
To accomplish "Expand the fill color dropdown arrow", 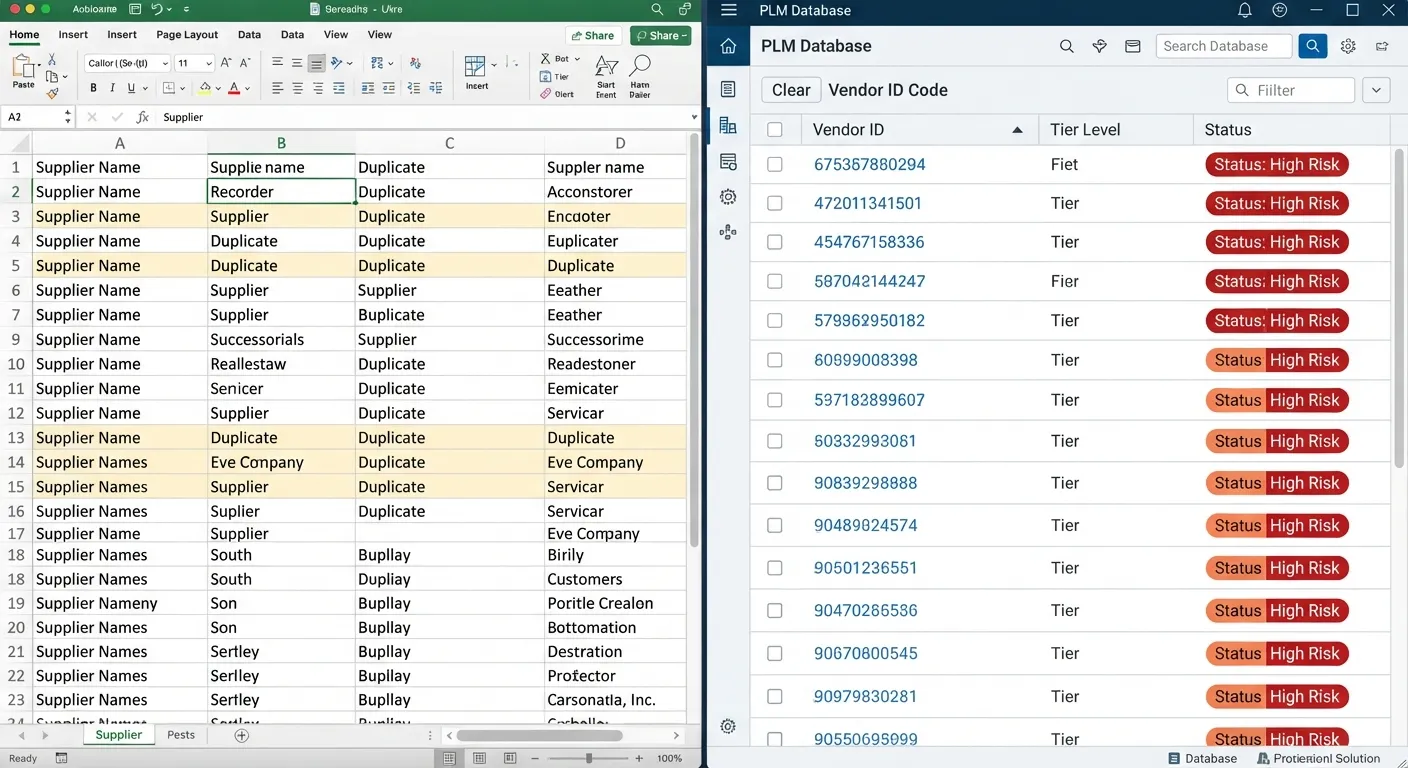I will (x=219, y=88).
